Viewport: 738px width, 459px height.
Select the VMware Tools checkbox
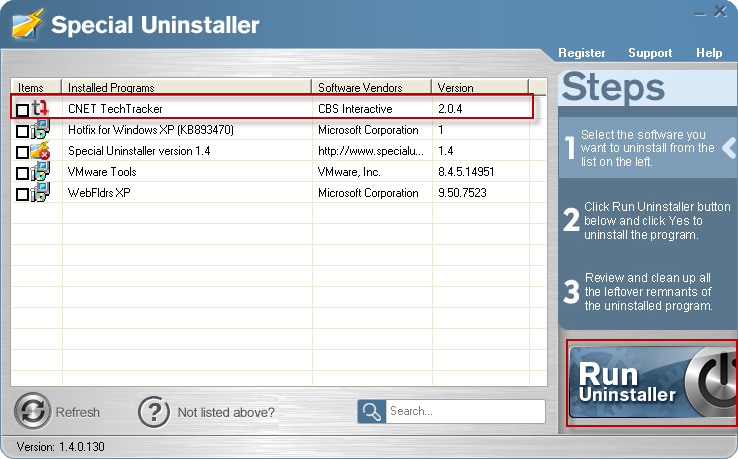(x=22, y=173)
